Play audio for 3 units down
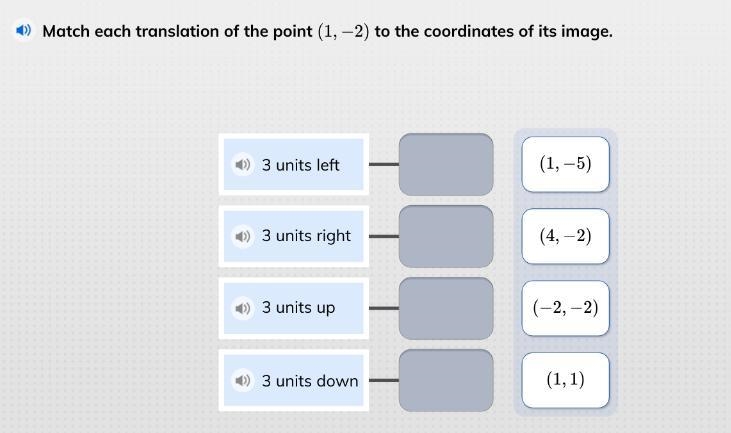The image size is (731, 433). 242,380
